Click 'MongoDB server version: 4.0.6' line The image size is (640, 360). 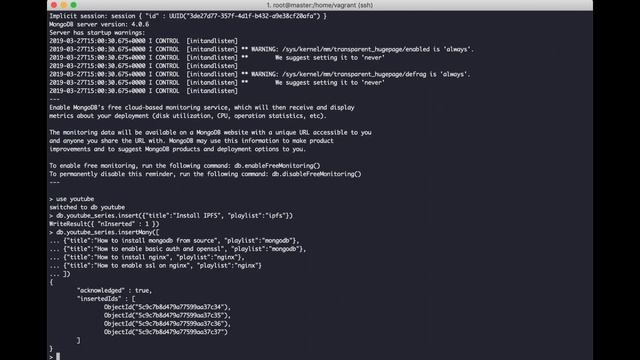[99, 24]
